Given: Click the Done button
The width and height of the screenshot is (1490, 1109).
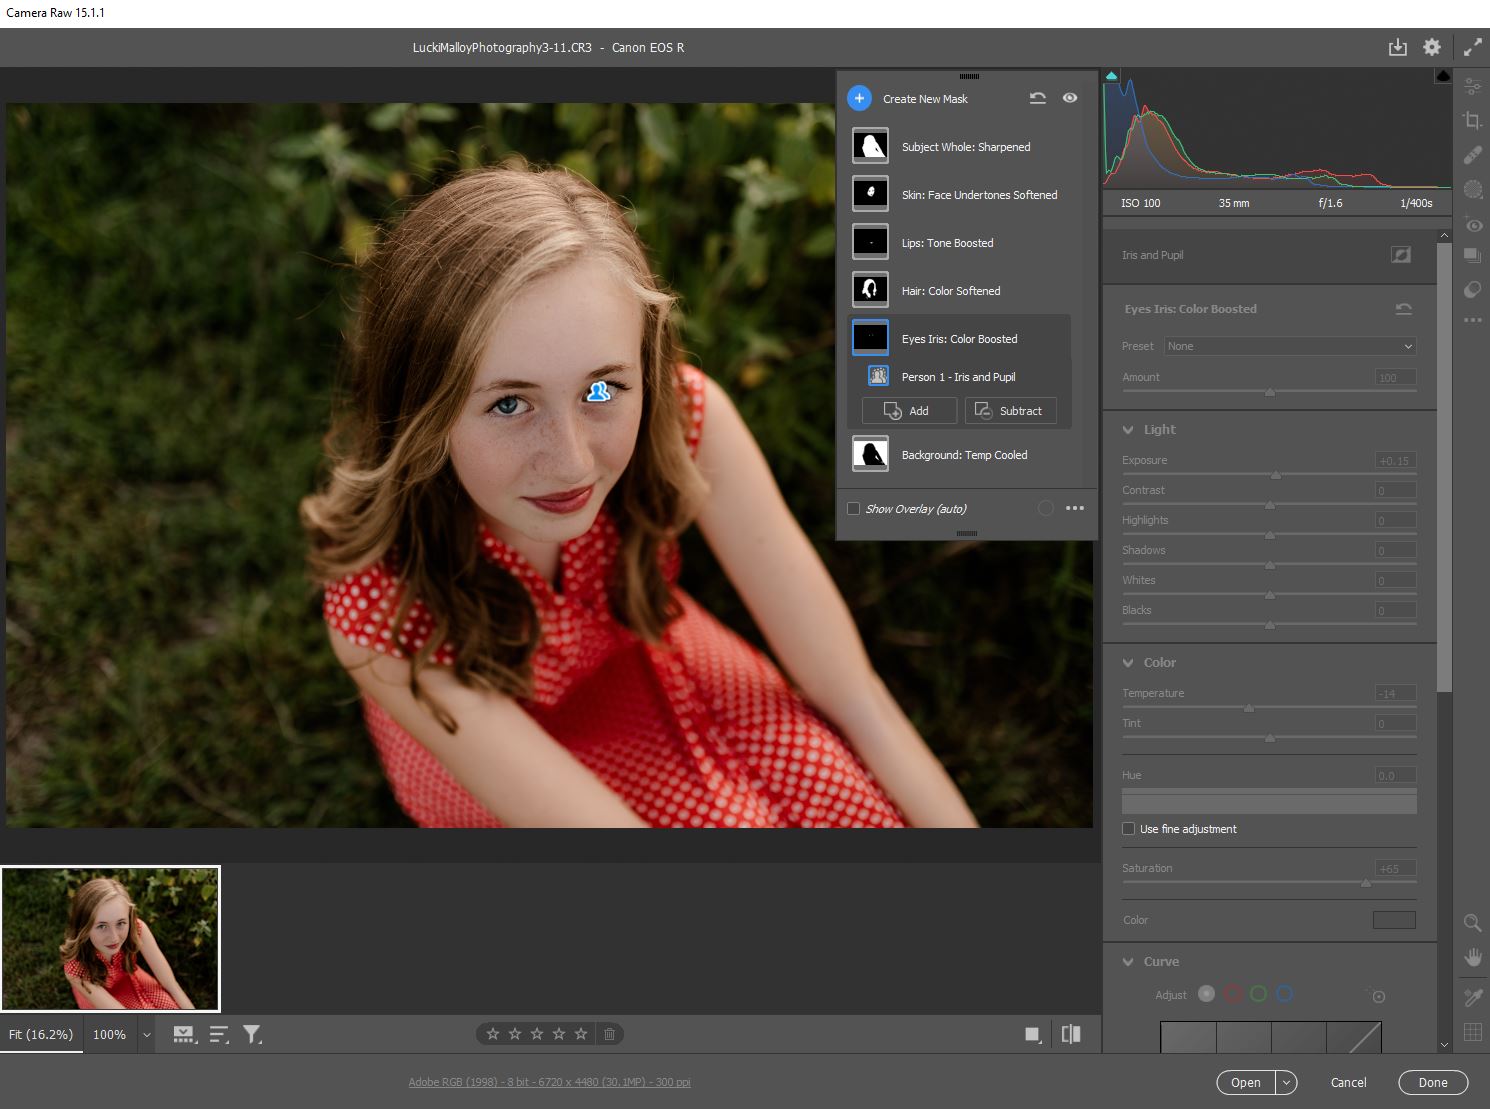Looking at the screenshot, I should coord(1432,1082).
